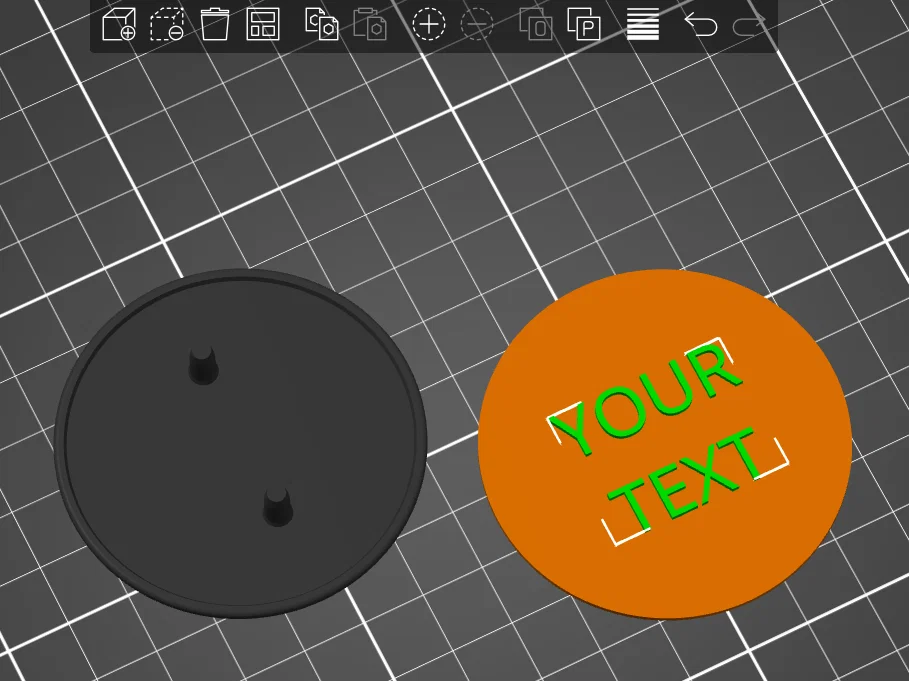Click the Copy icon in toolbar
Image resolution: width=909 pixels, height=681 pixels.
click(322, 24)
